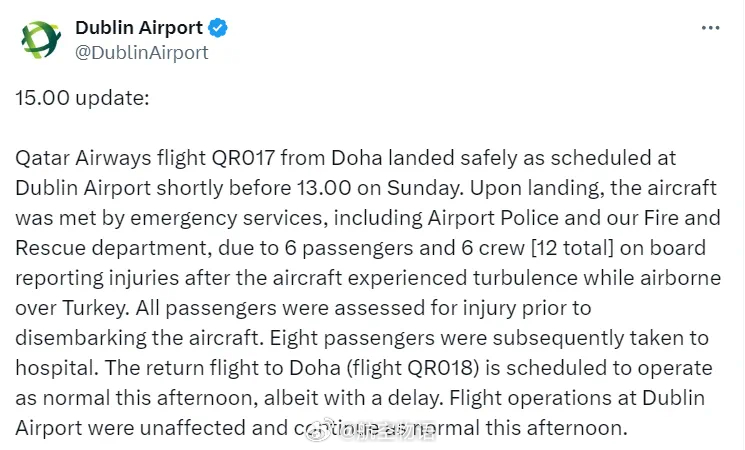
Task: Click the phrase "Eight passengers"
Action: coord(352,338)
